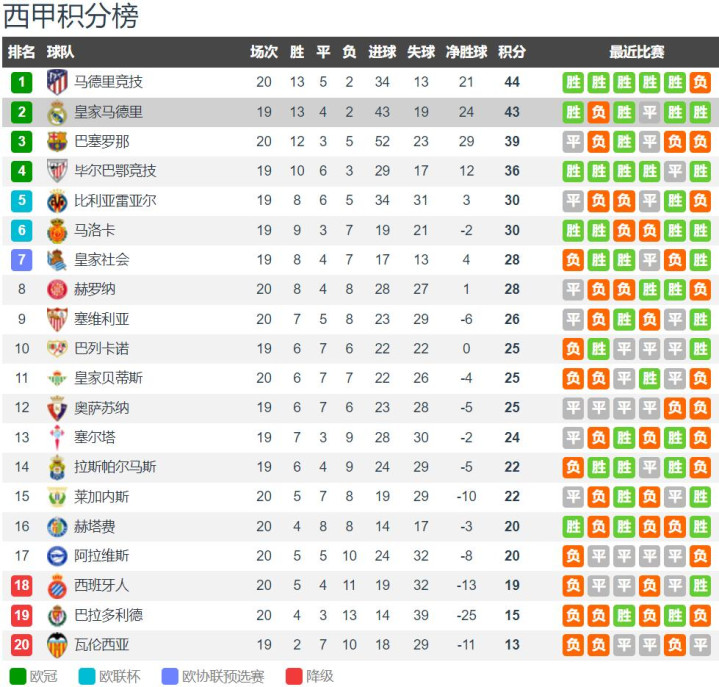Image resolution: width=719 pixels, height=687 pixels.
Task: Click the Villarreal club crest
Action: pos(57,201)
